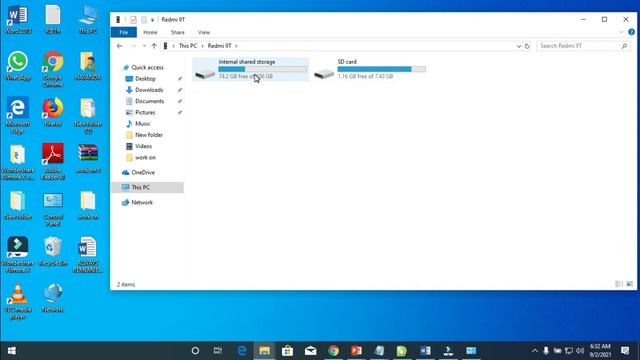Open VLC media player desktop shortcut
640x360 pixels.
(18, 301)
